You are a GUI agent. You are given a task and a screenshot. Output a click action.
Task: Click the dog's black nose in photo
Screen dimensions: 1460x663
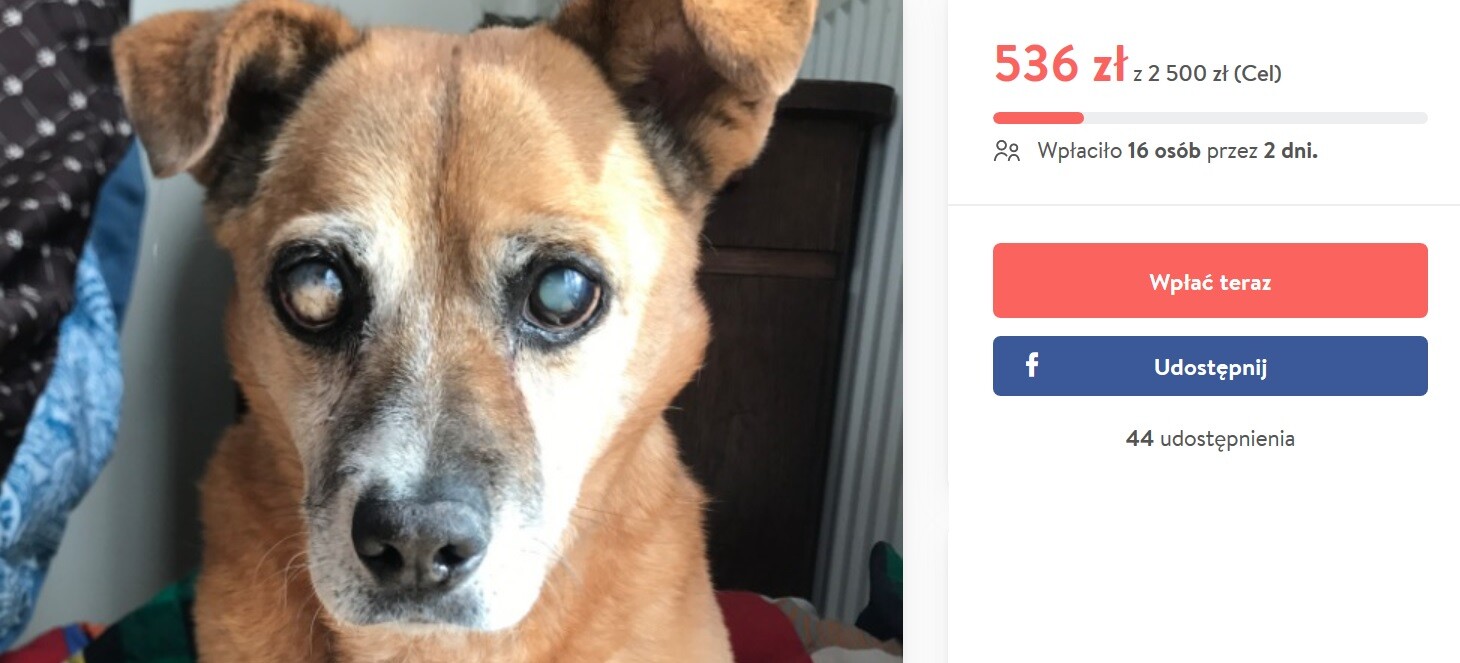tap(421, 539)
